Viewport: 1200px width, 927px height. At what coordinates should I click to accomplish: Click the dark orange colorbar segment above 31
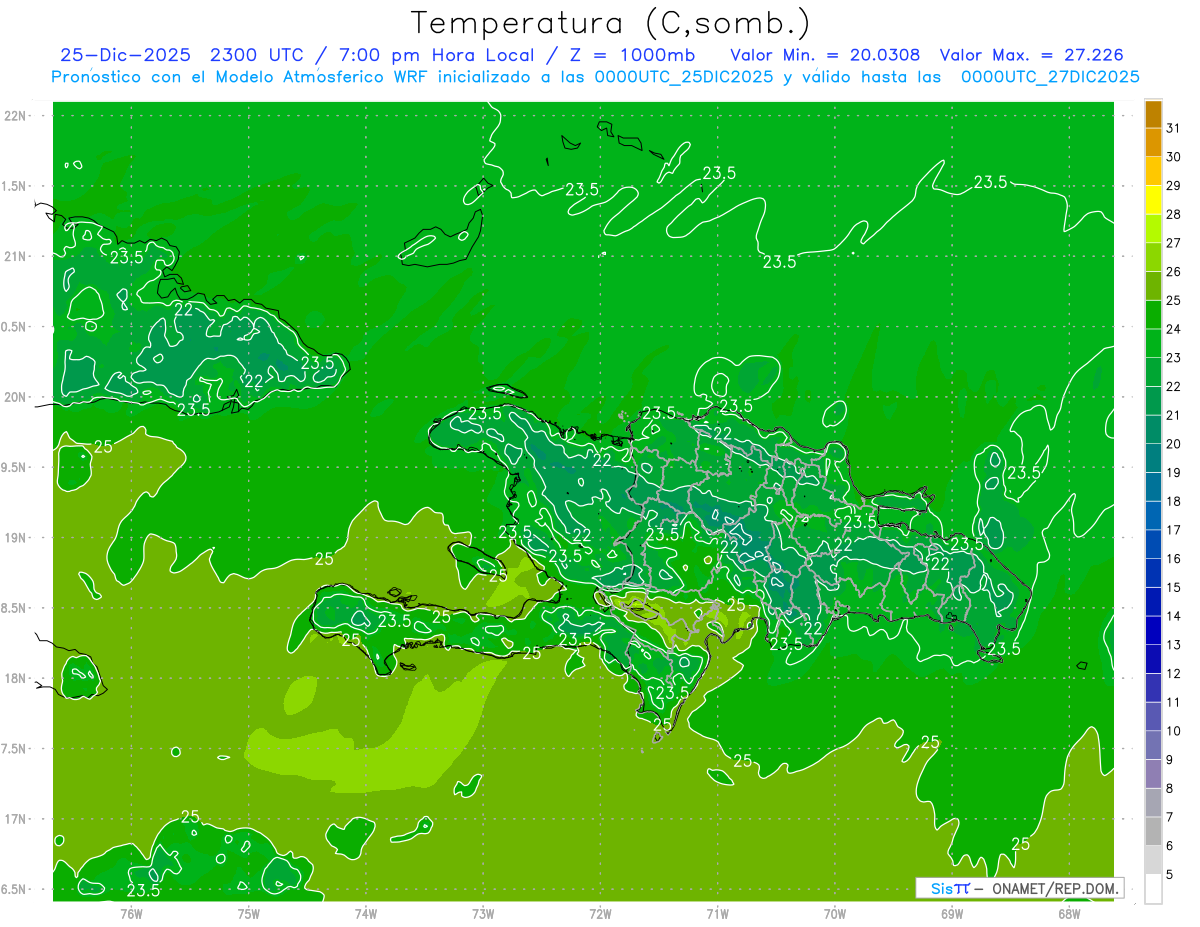tap(1153, 114)
